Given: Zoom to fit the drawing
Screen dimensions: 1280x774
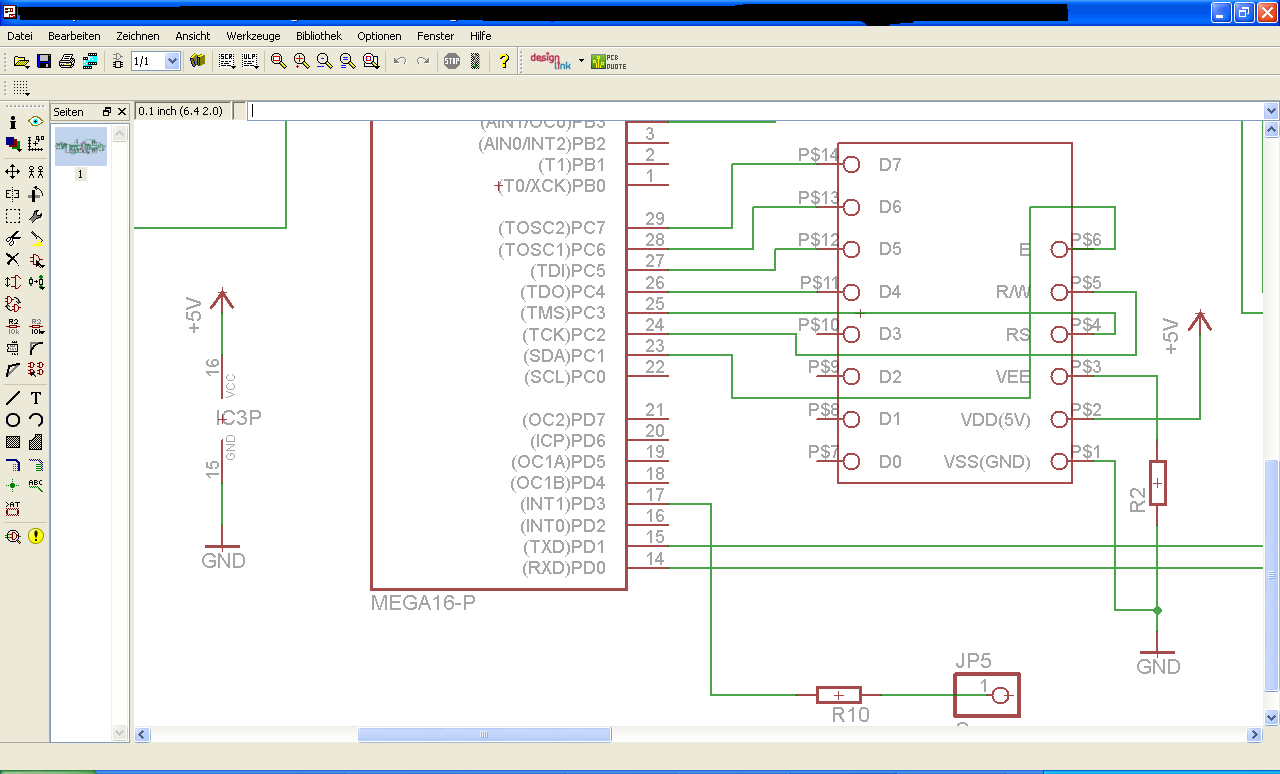Looking at the screenshot, I should tap(279, 61).
